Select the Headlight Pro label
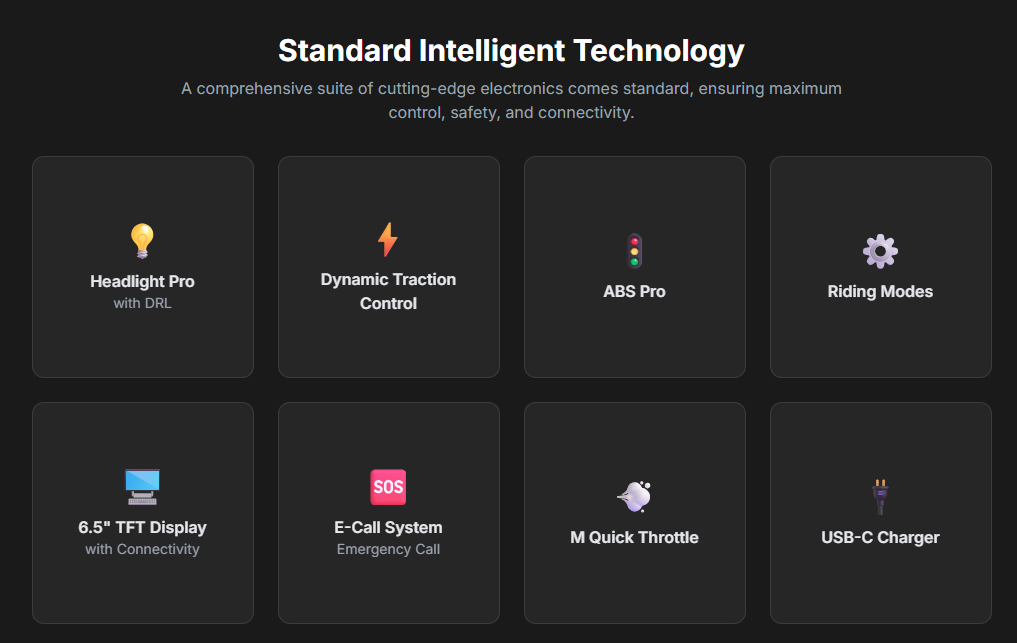 pos(142,281)
